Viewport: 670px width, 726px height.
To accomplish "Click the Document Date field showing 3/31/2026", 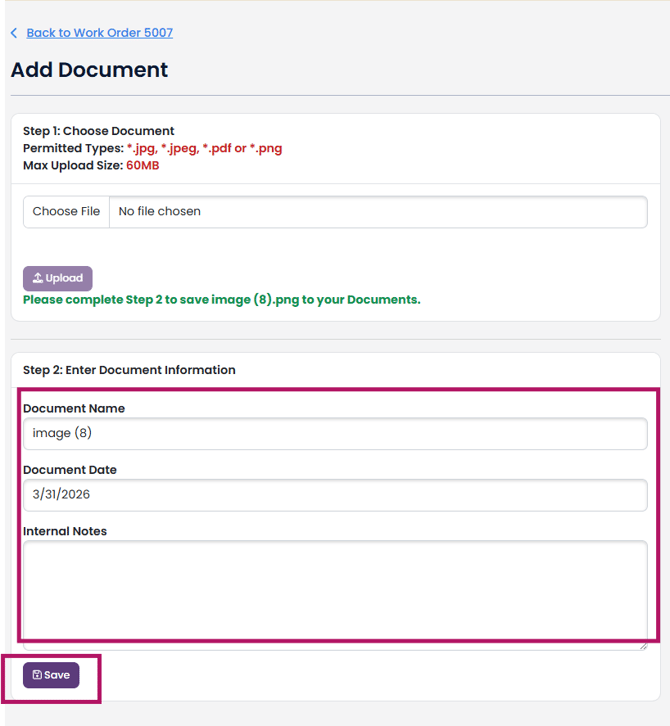I will [x=335, y=495].
